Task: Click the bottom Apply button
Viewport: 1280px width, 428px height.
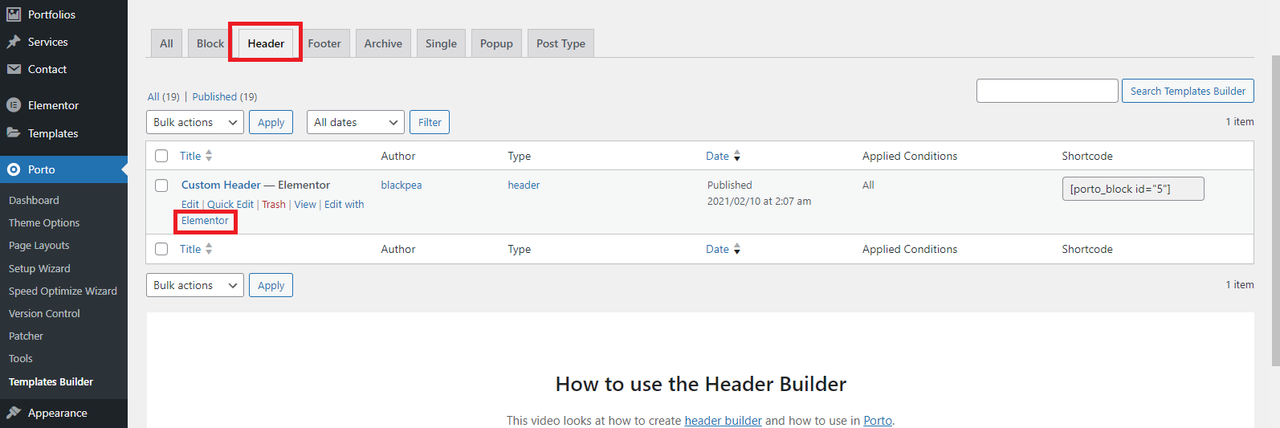Action: click(271, 285)
